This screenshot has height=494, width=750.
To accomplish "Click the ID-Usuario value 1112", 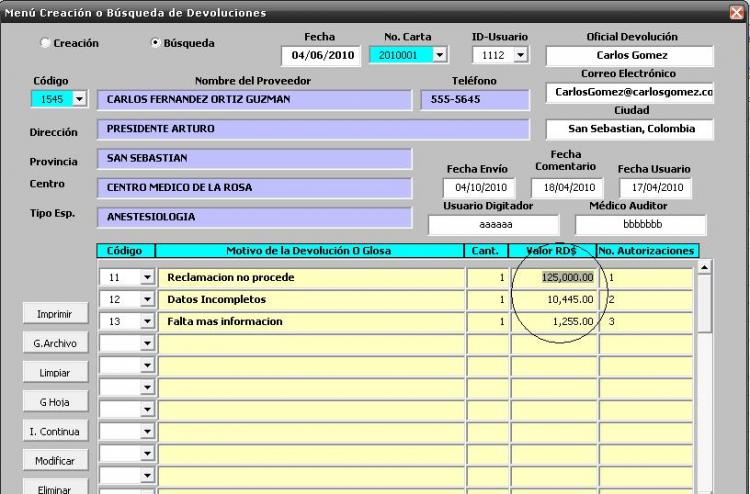I will [x=493, y=55].
